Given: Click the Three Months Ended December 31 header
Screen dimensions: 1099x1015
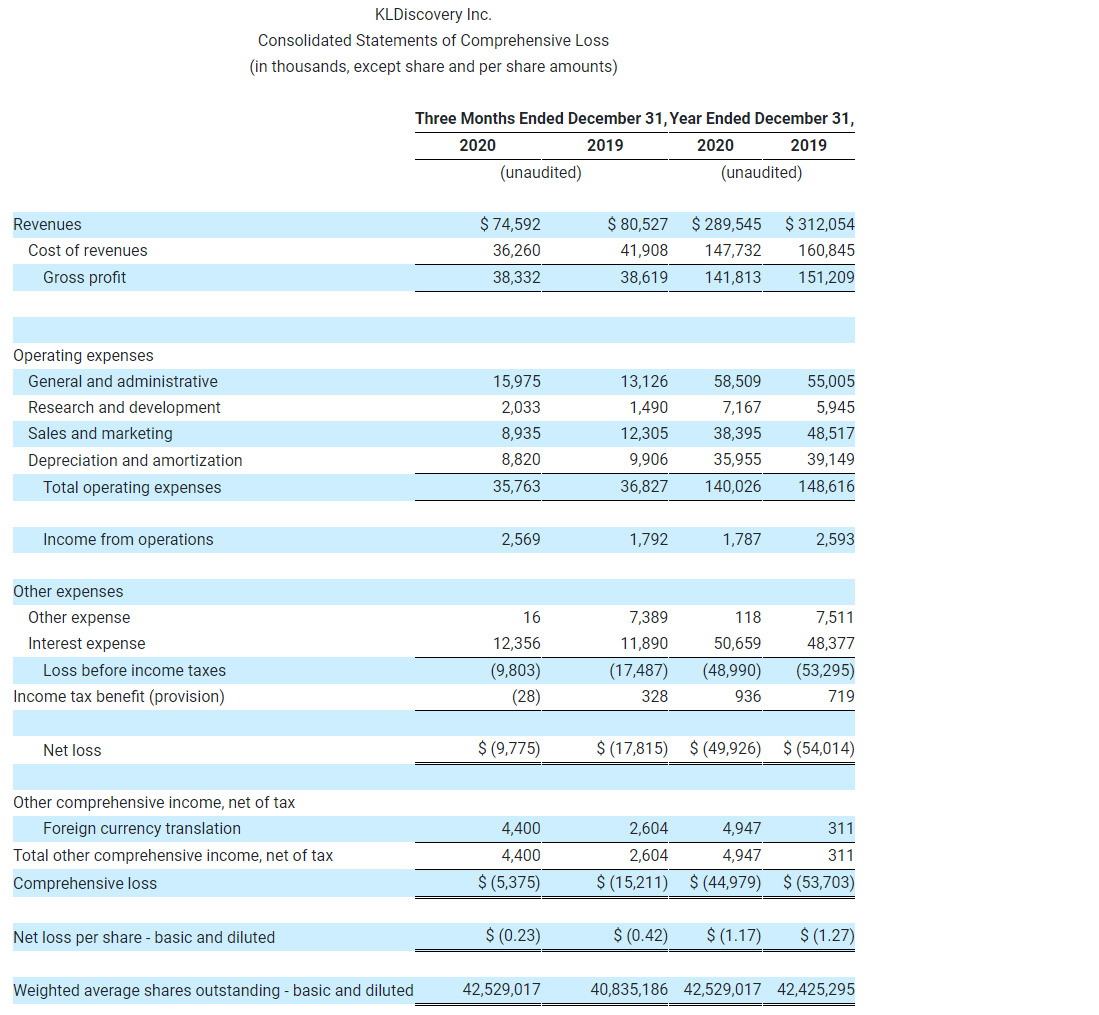Looking at the screenshot, I should pos(541,118).
